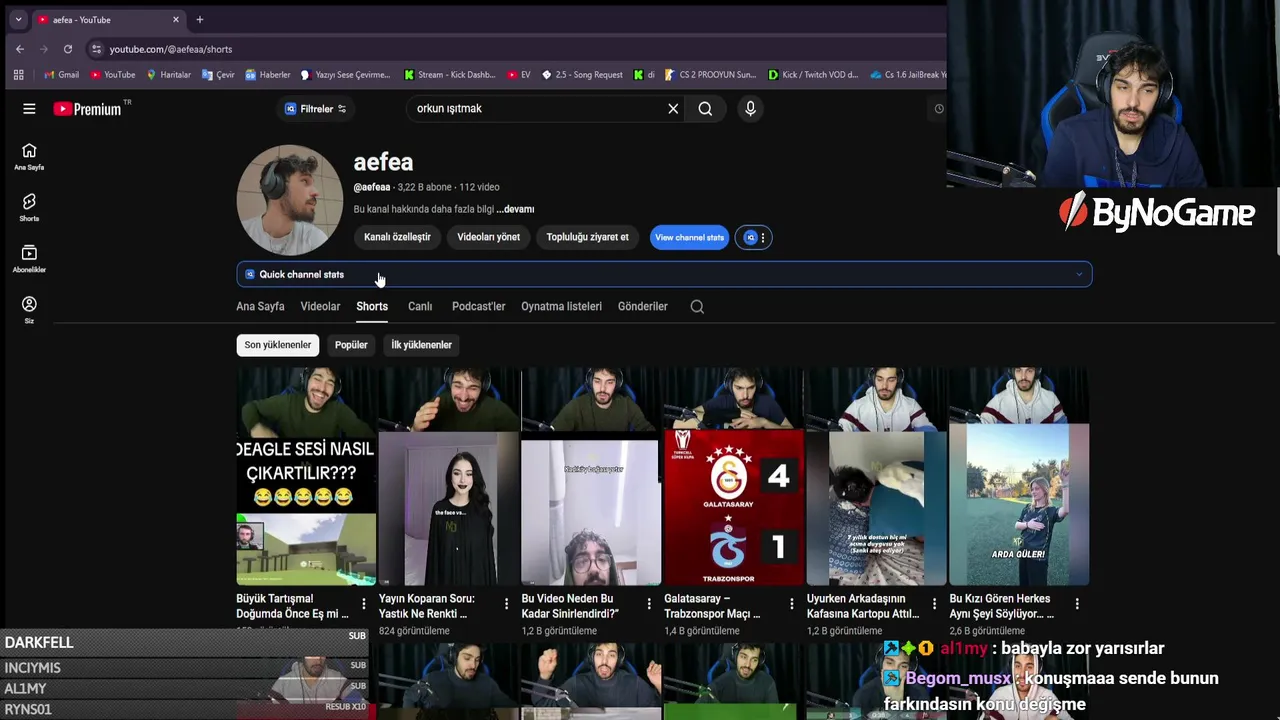Screen dimensions: 1280x720
Task: Click the title 'Yayın Koparan Soru: Yastık Ne Renkti'
Action: pyautogui.click(x=427, y=606)
